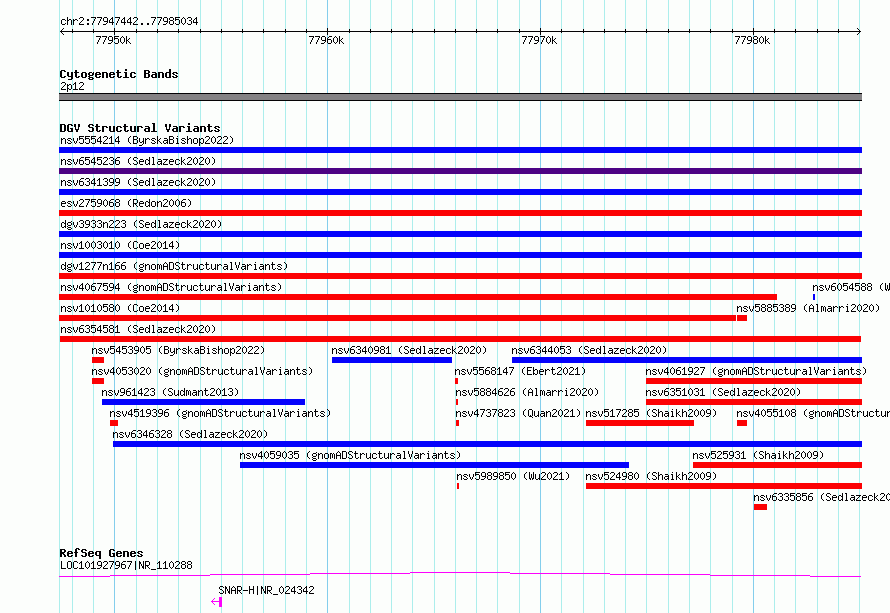Viewport: 890px width, 613px height.
Task: Click the nsv5453905 (ByrskaBishop2022) red marker
Action: 98,360
